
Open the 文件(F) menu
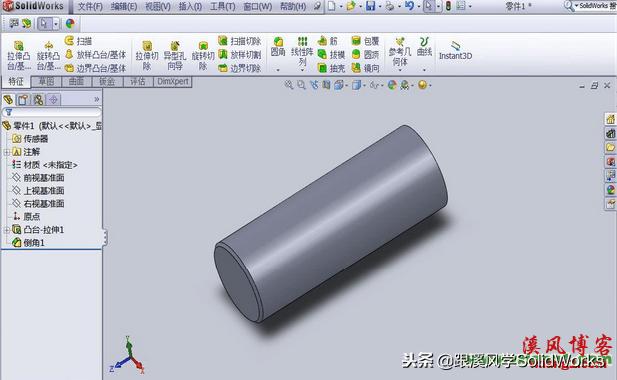[x=90, y=6]
